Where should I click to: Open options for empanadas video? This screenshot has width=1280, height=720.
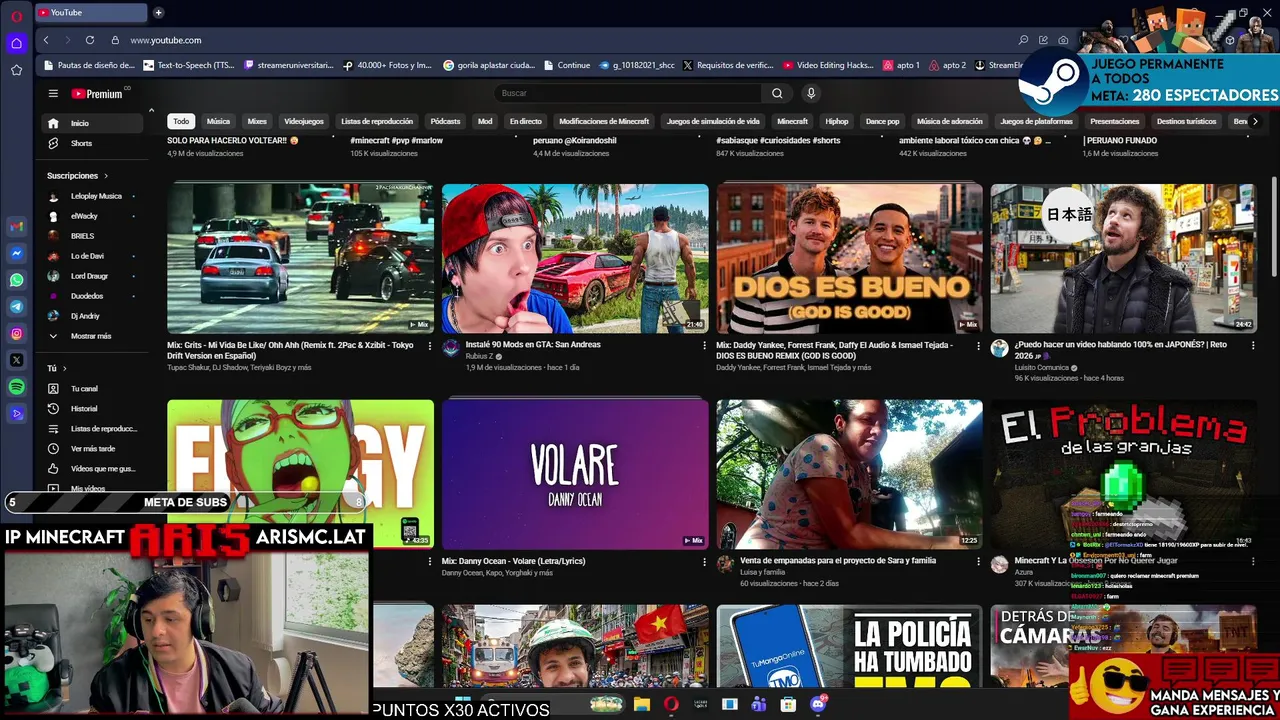[979, 562]
